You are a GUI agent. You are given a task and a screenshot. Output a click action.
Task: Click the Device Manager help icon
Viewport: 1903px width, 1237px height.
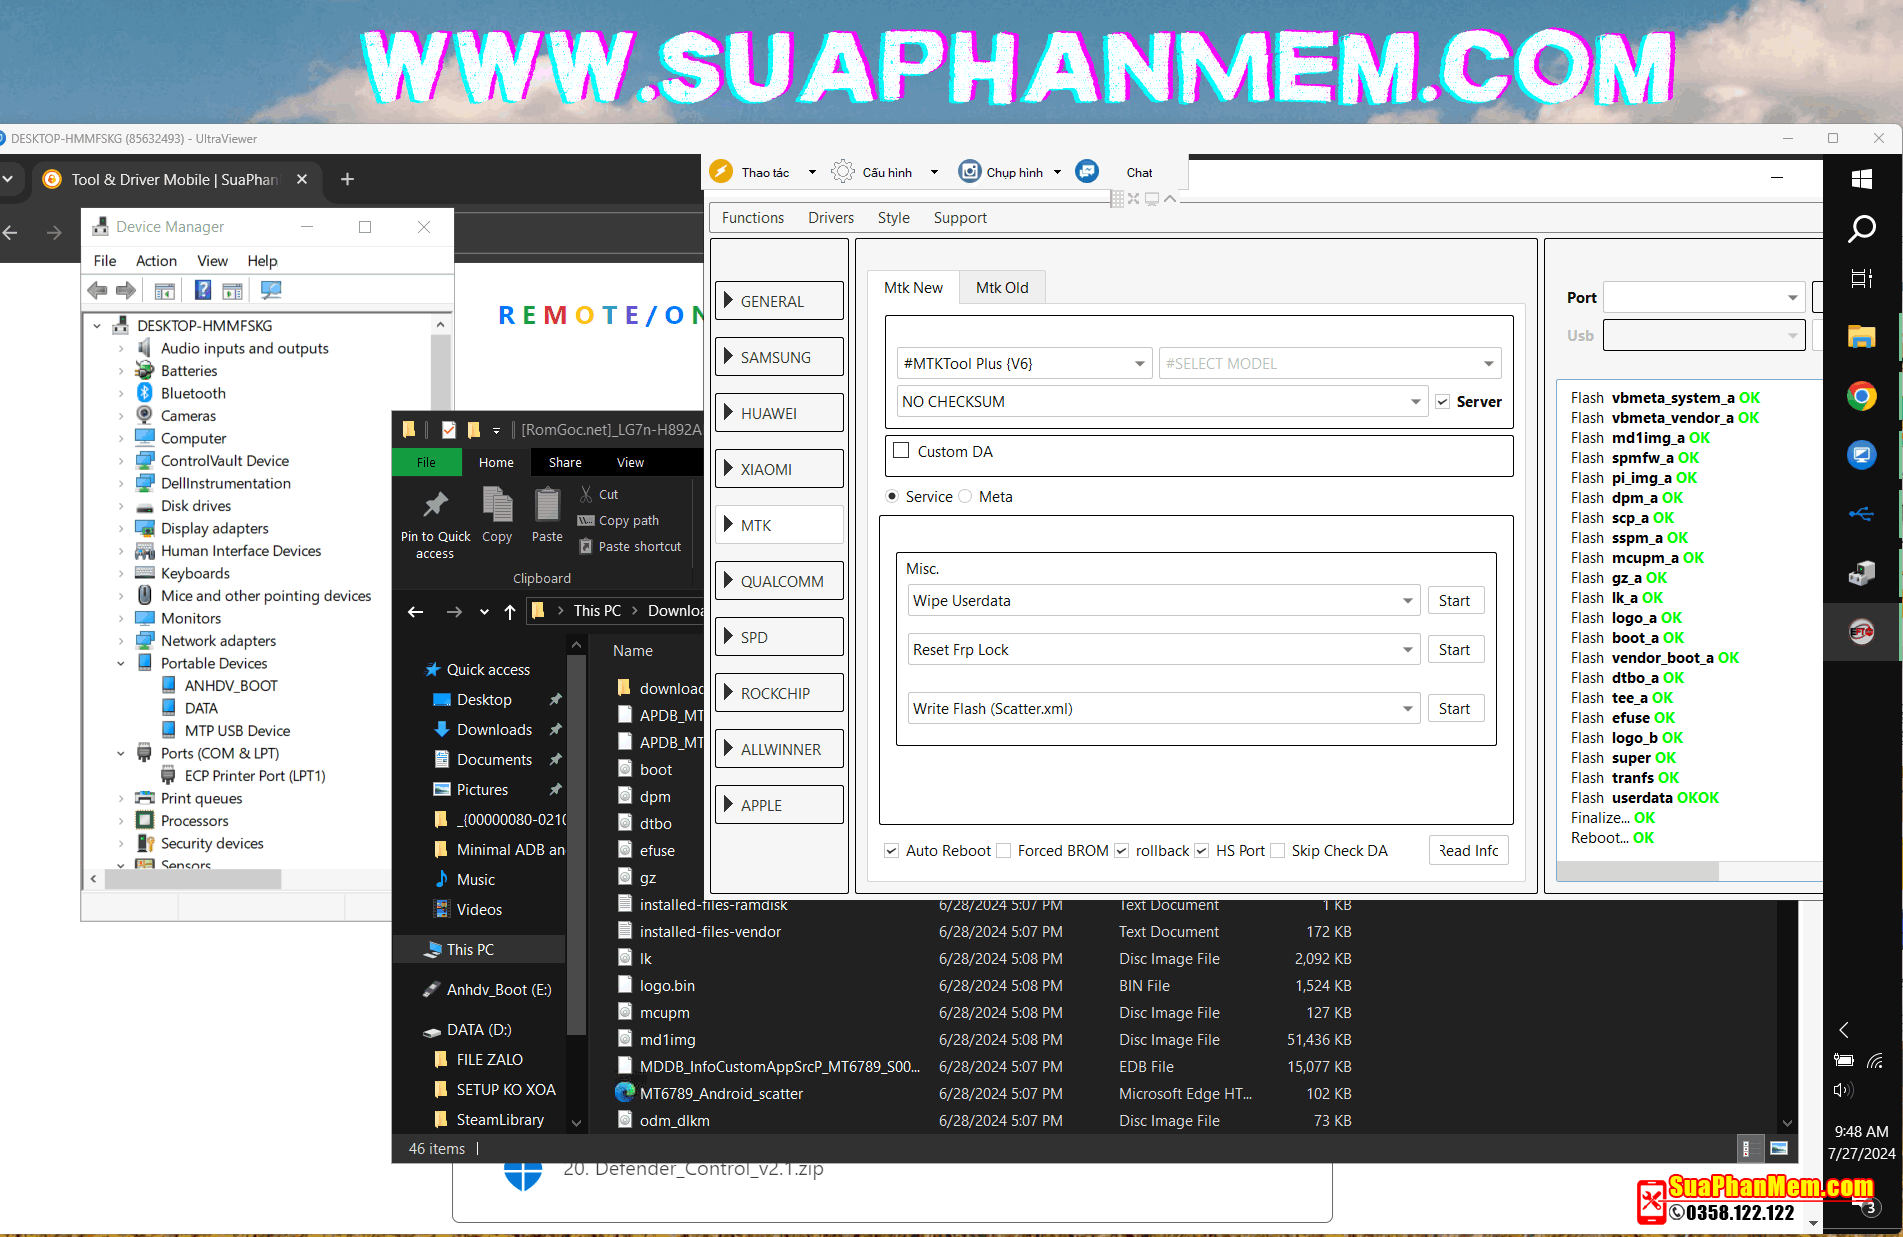tap(203, 290)
